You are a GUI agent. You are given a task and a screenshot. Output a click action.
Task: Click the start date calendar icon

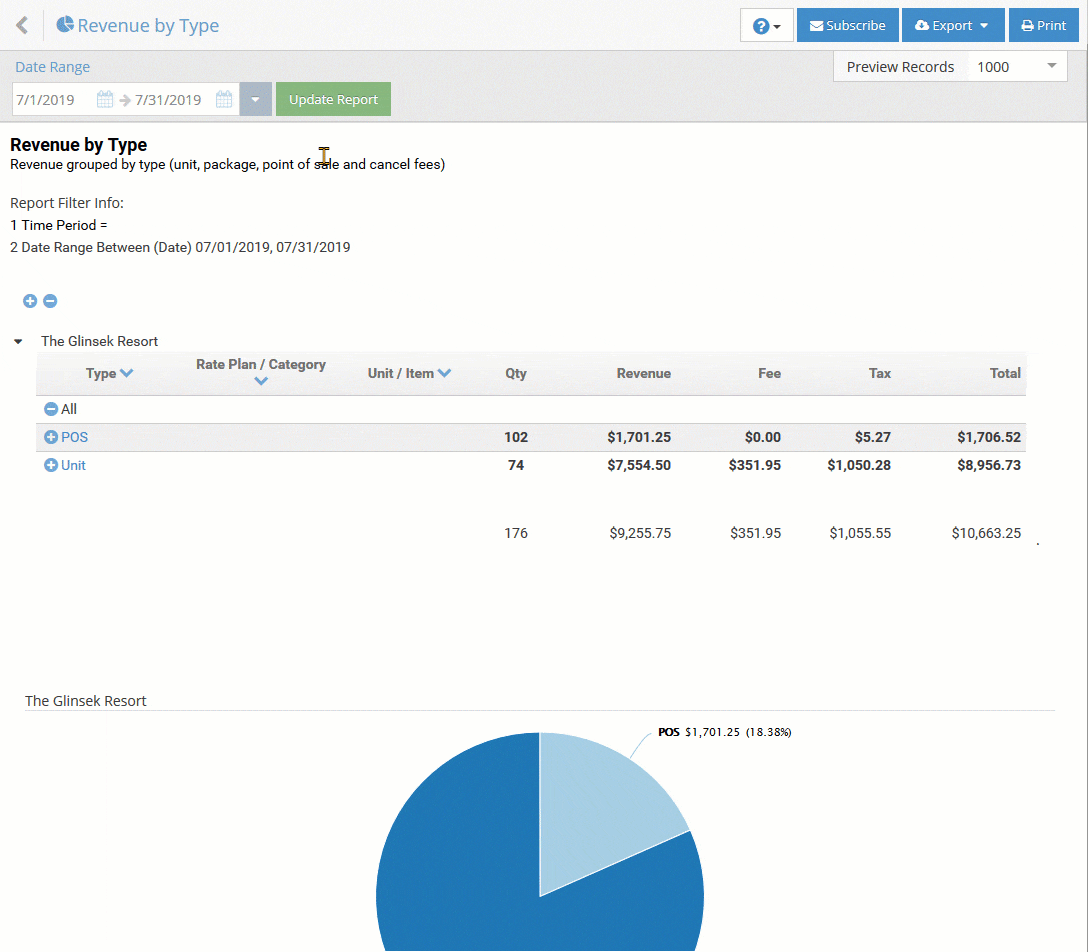coord(105,100)
